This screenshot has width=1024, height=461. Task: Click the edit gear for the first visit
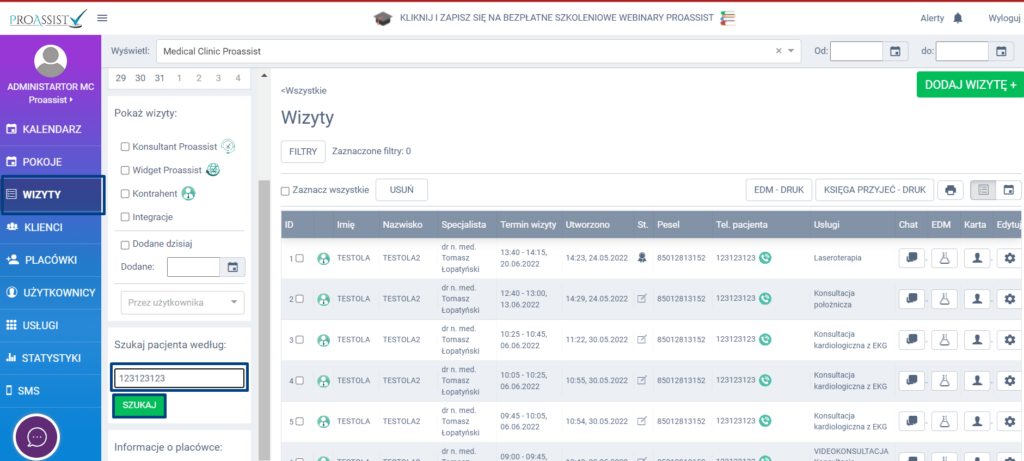pyautogui.click(x=1009, y=257)
